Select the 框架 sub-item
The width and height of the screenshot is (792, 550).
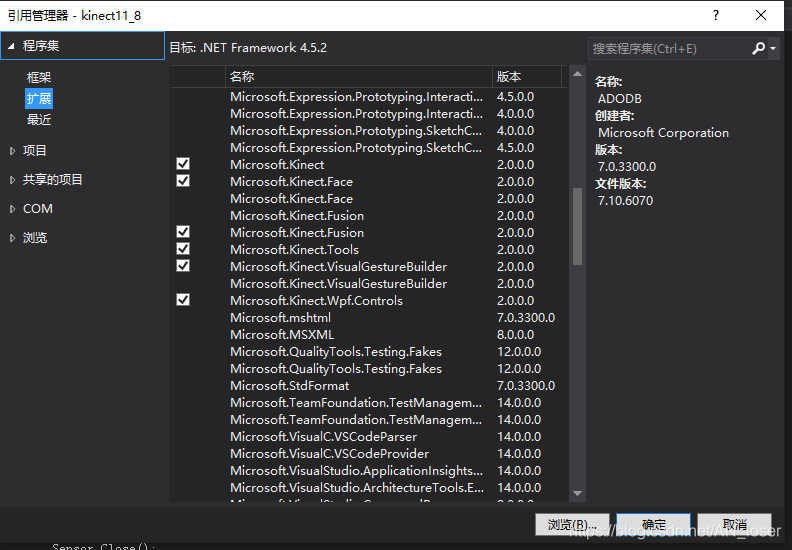39,77
